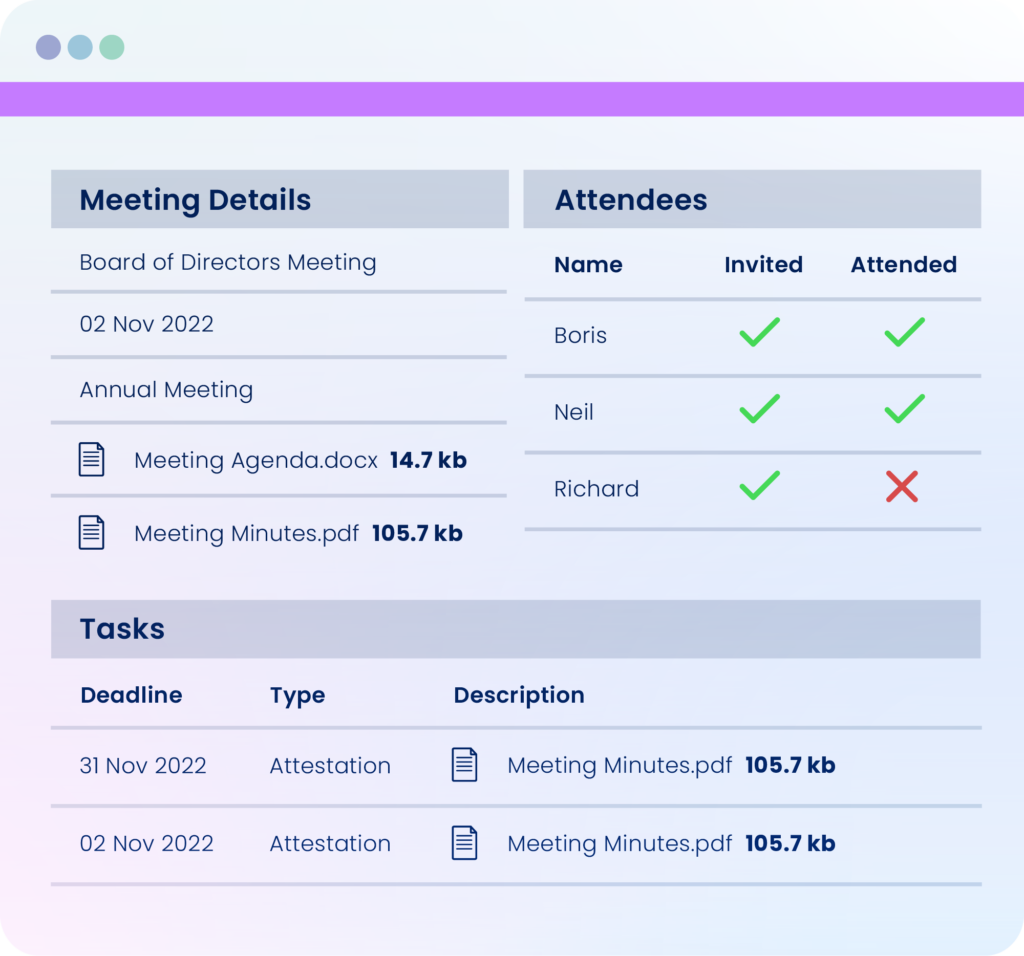The width and height of the screenshot is (1024, 956).
Task: Click the document icon next to Meeting Minutes.pdf in Meeting Details
Action: pos(92,532)
